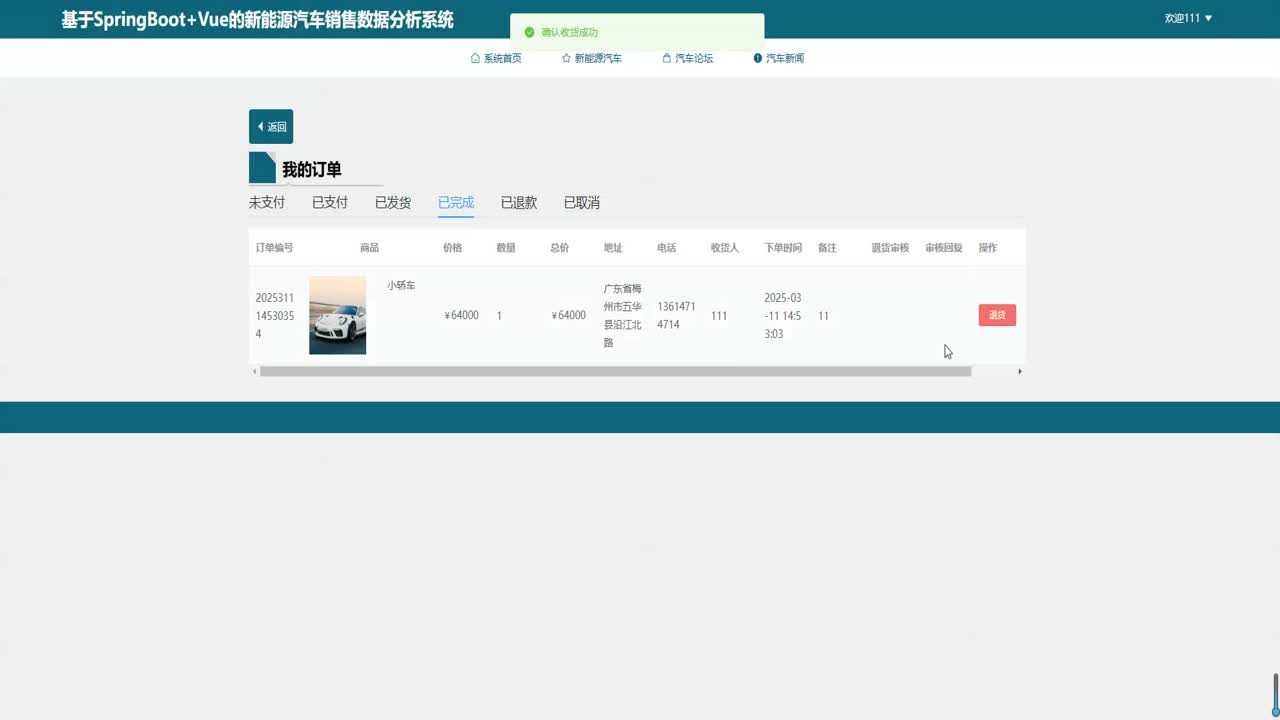Click the 退货审核 column header
This screenshot has width=1280, height=720.
point(890,247)
